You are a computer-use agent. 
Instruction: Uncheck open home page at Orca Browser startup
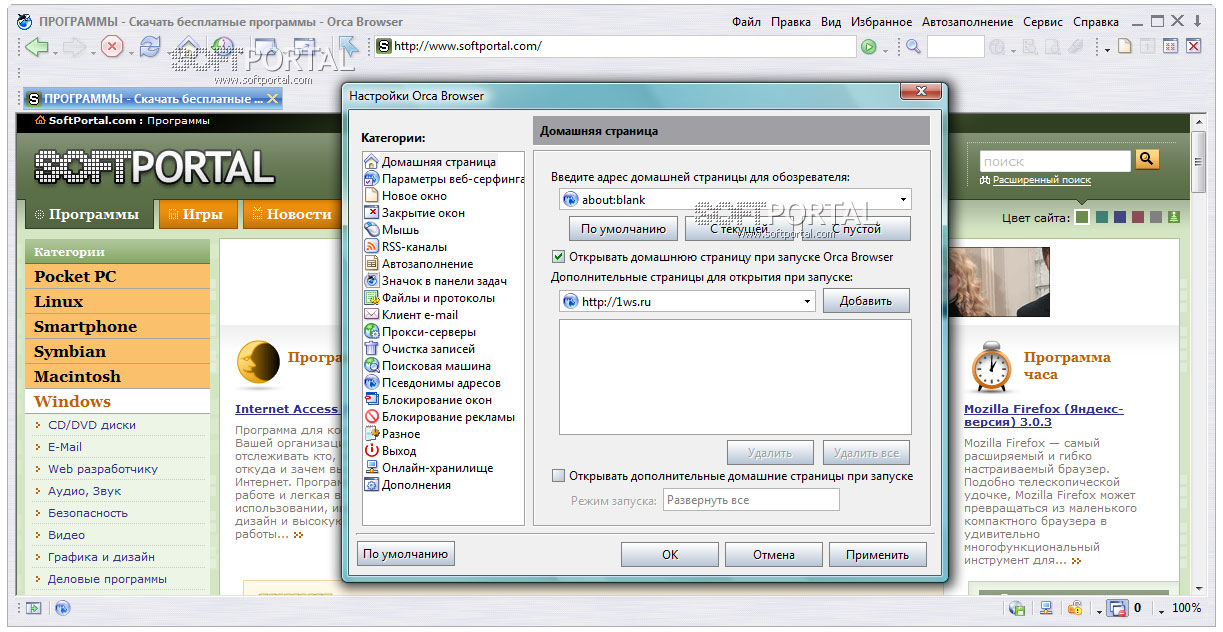[559, 257]
